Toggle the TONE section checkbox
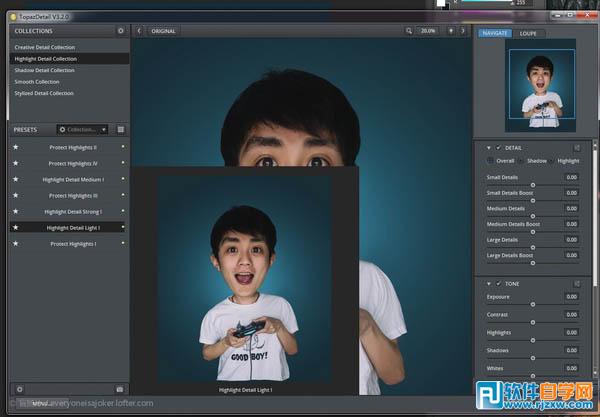Viewport: 600px width, 417px height. [x=498, y=284]
